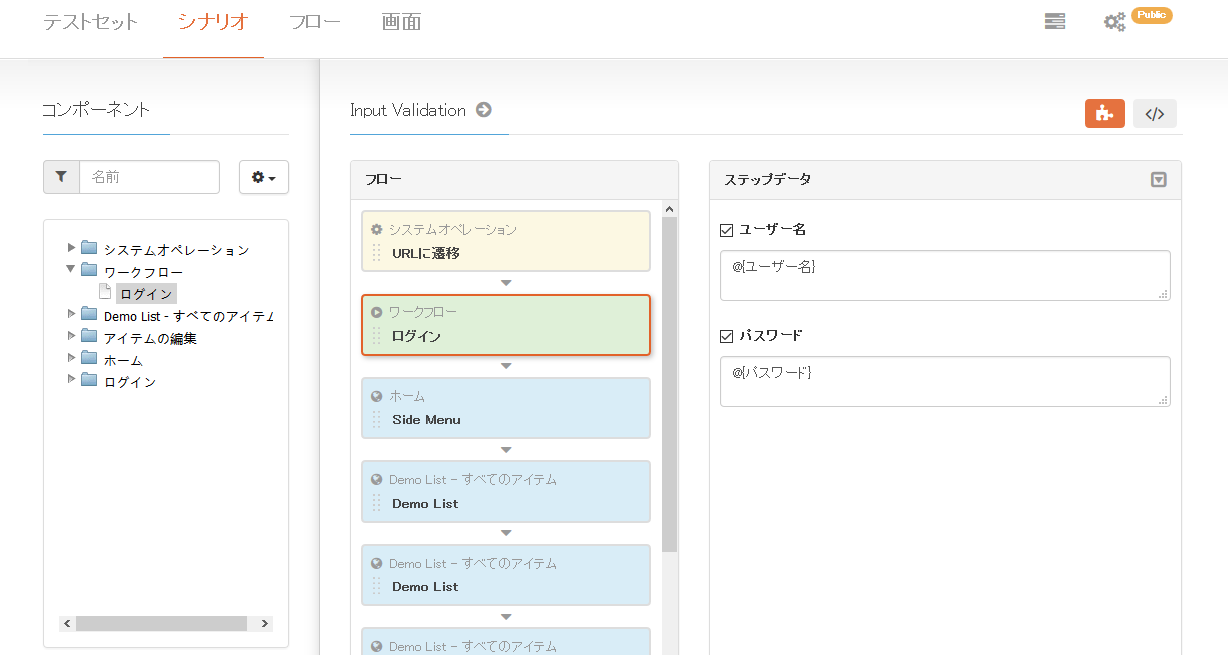The width and height of the screenshot is (1228, 655).
Task: Uncheck the パスワード checkbox
Action: coord(727,336)
